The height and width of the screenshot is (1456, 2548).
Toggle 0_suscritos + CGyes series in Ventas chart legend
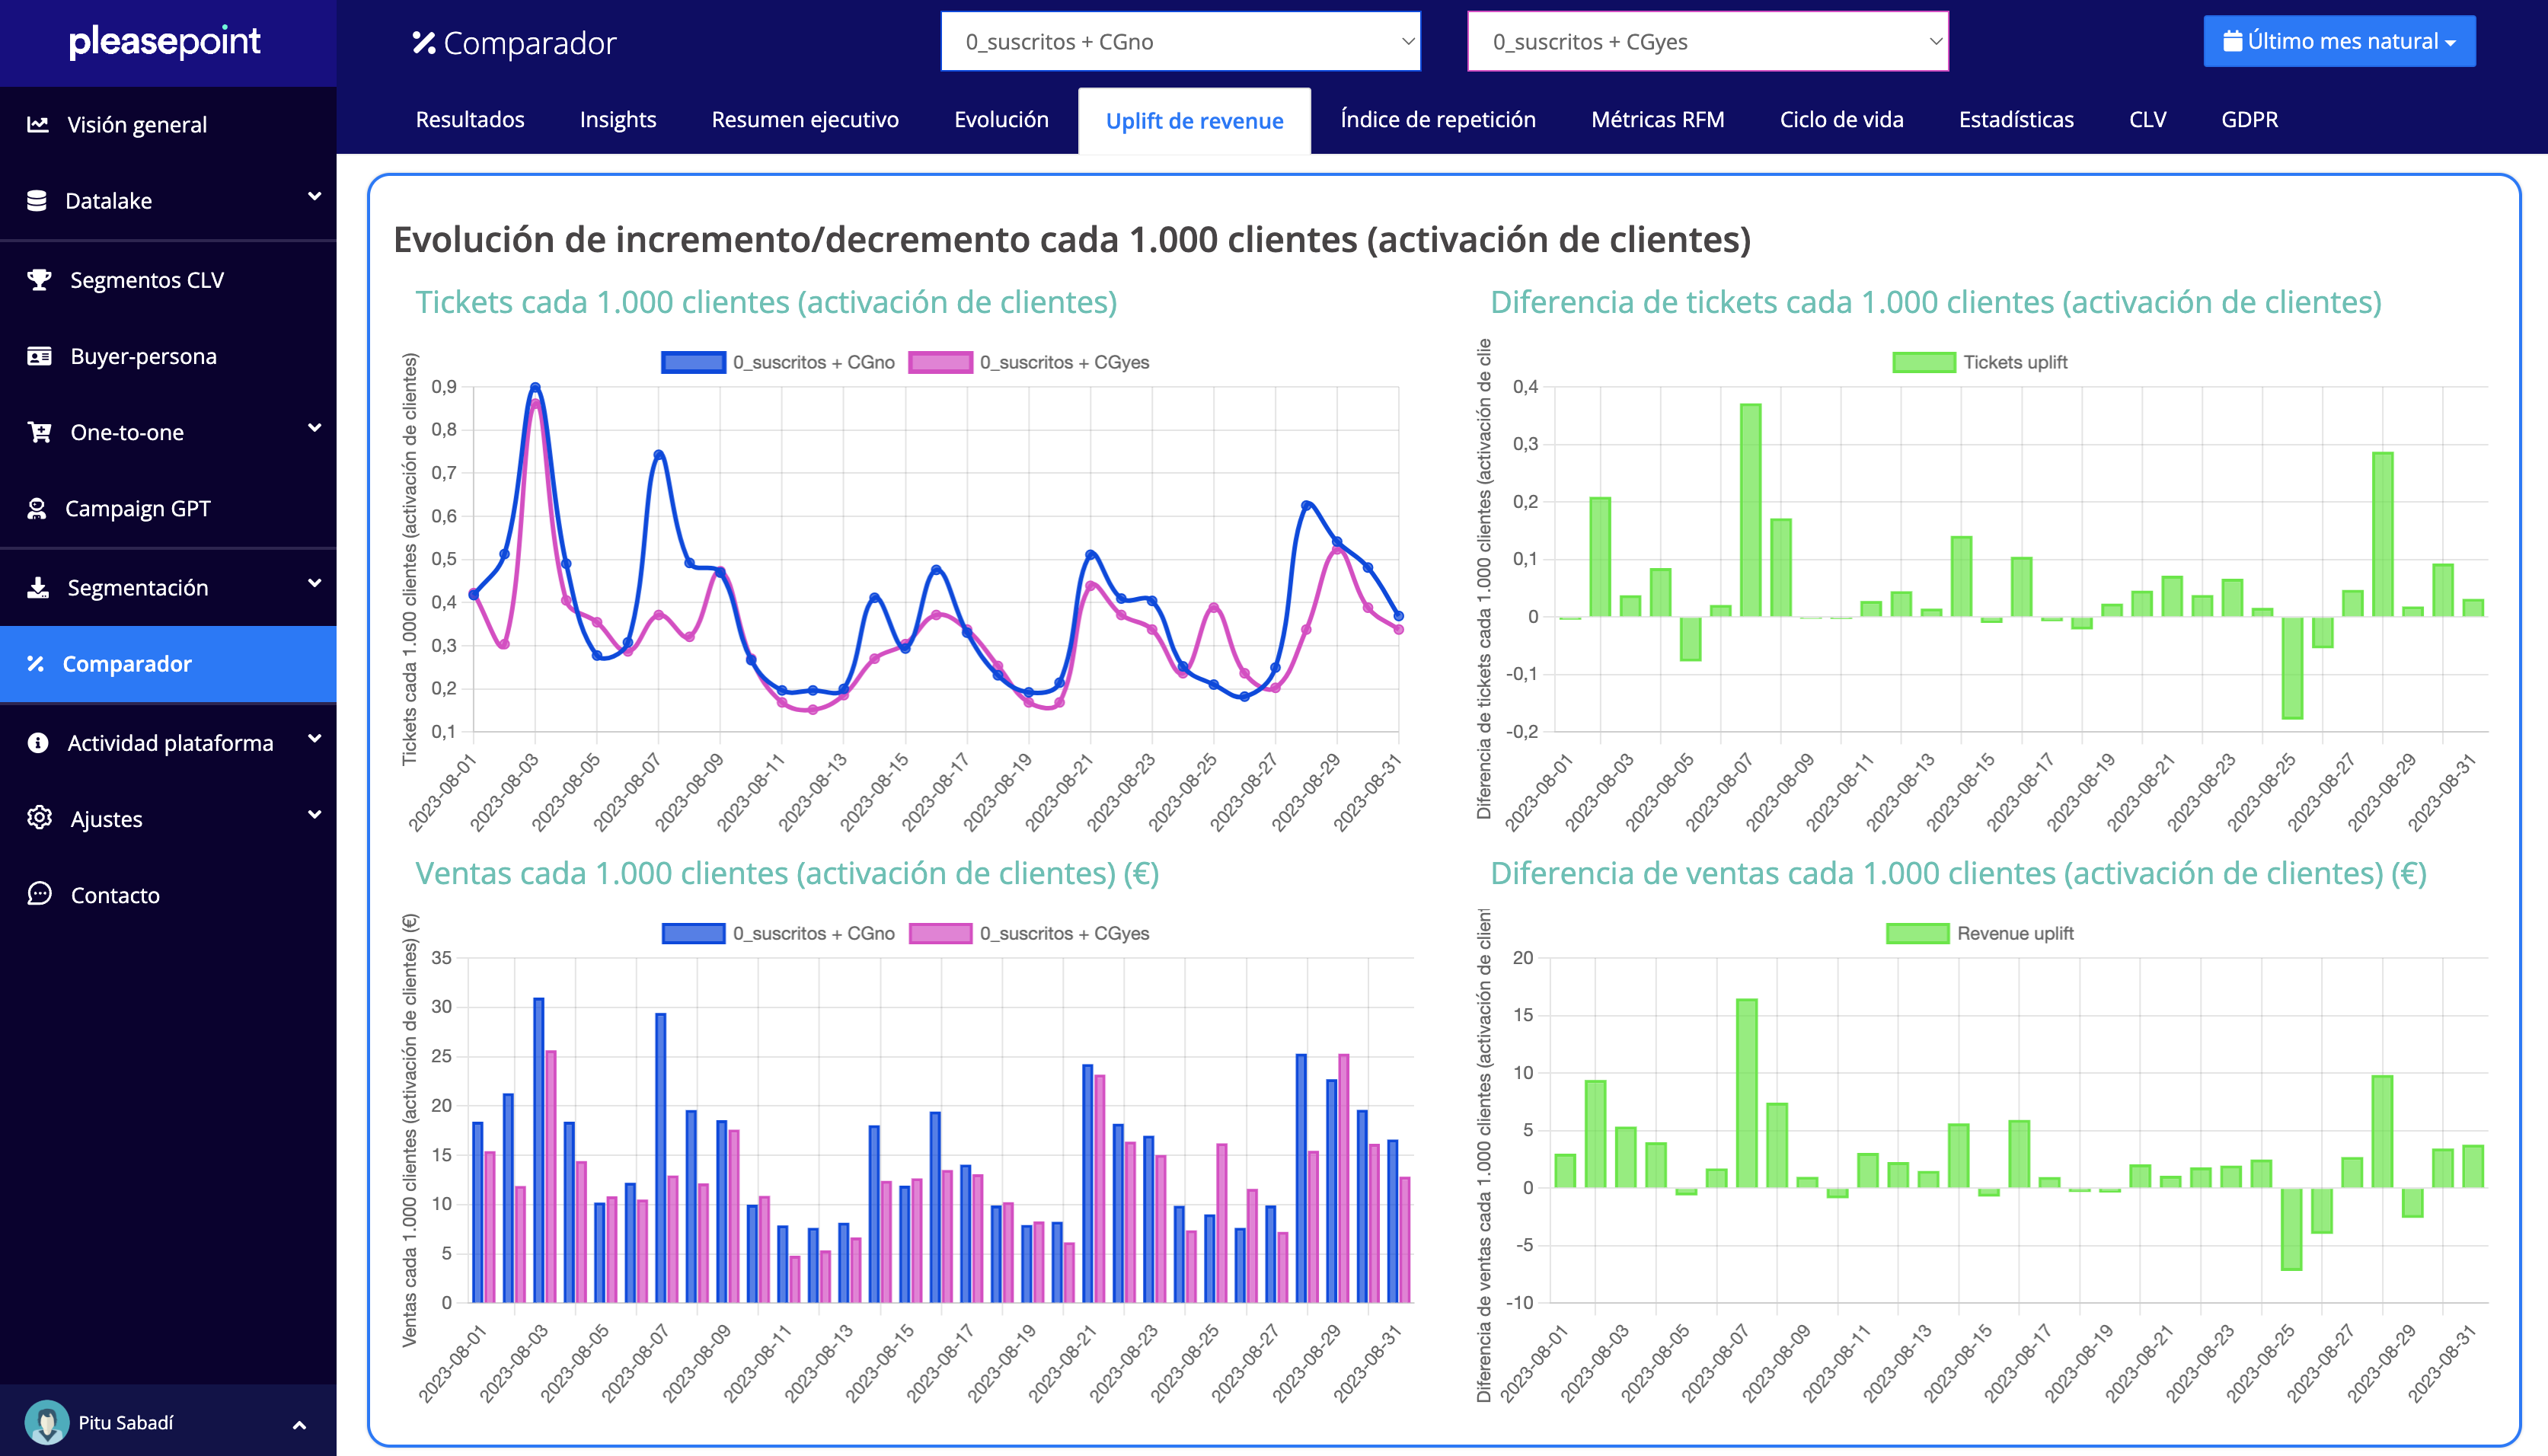(x=1030, y=933)
